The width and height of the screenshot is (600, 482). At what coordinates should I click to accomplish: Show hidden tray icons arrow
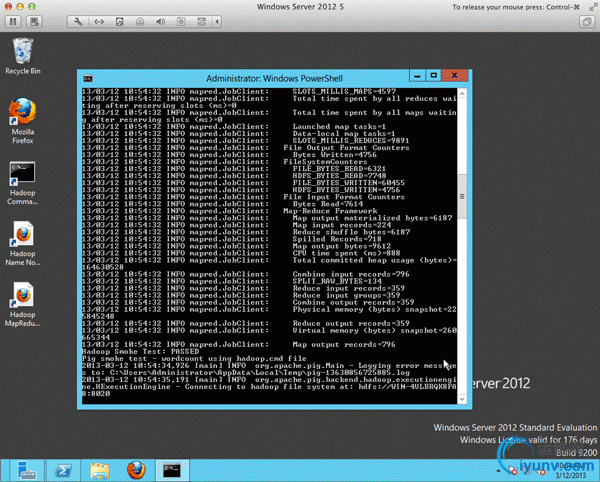click(498, 471)
